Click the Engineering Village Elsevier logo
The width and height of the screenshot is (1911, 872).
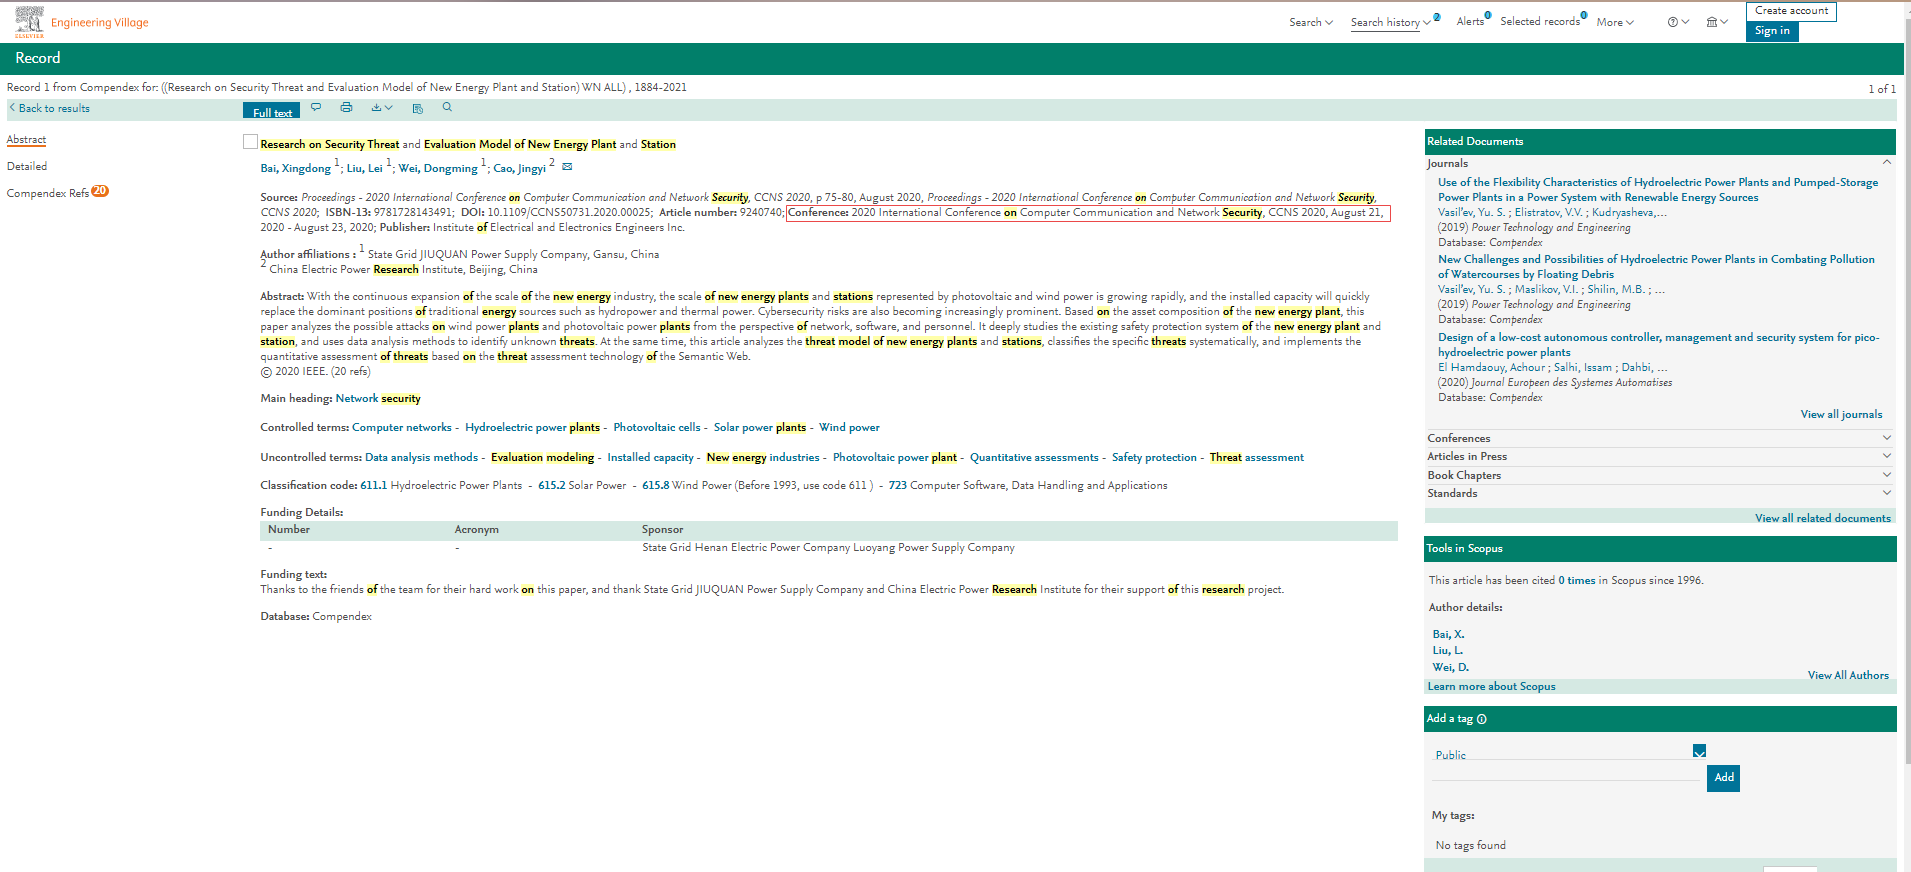[x=30, y=21]
